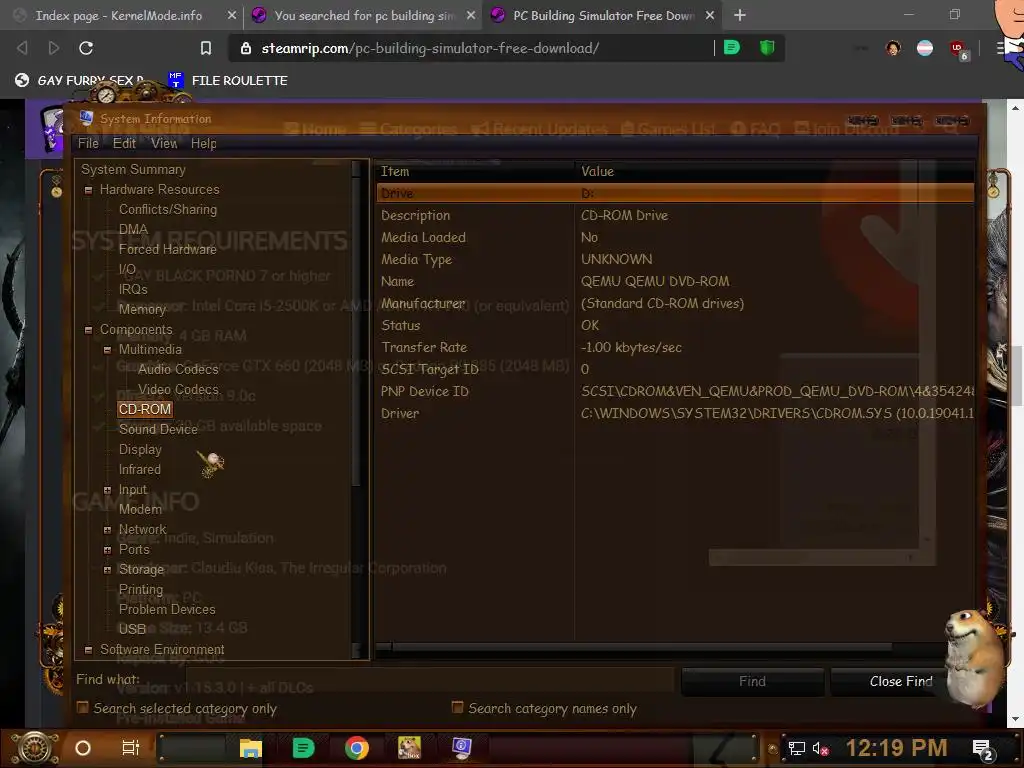Select the Display tree item
Screen dimensions: 1024x768
pyautogui.click(x=140, y=449)
